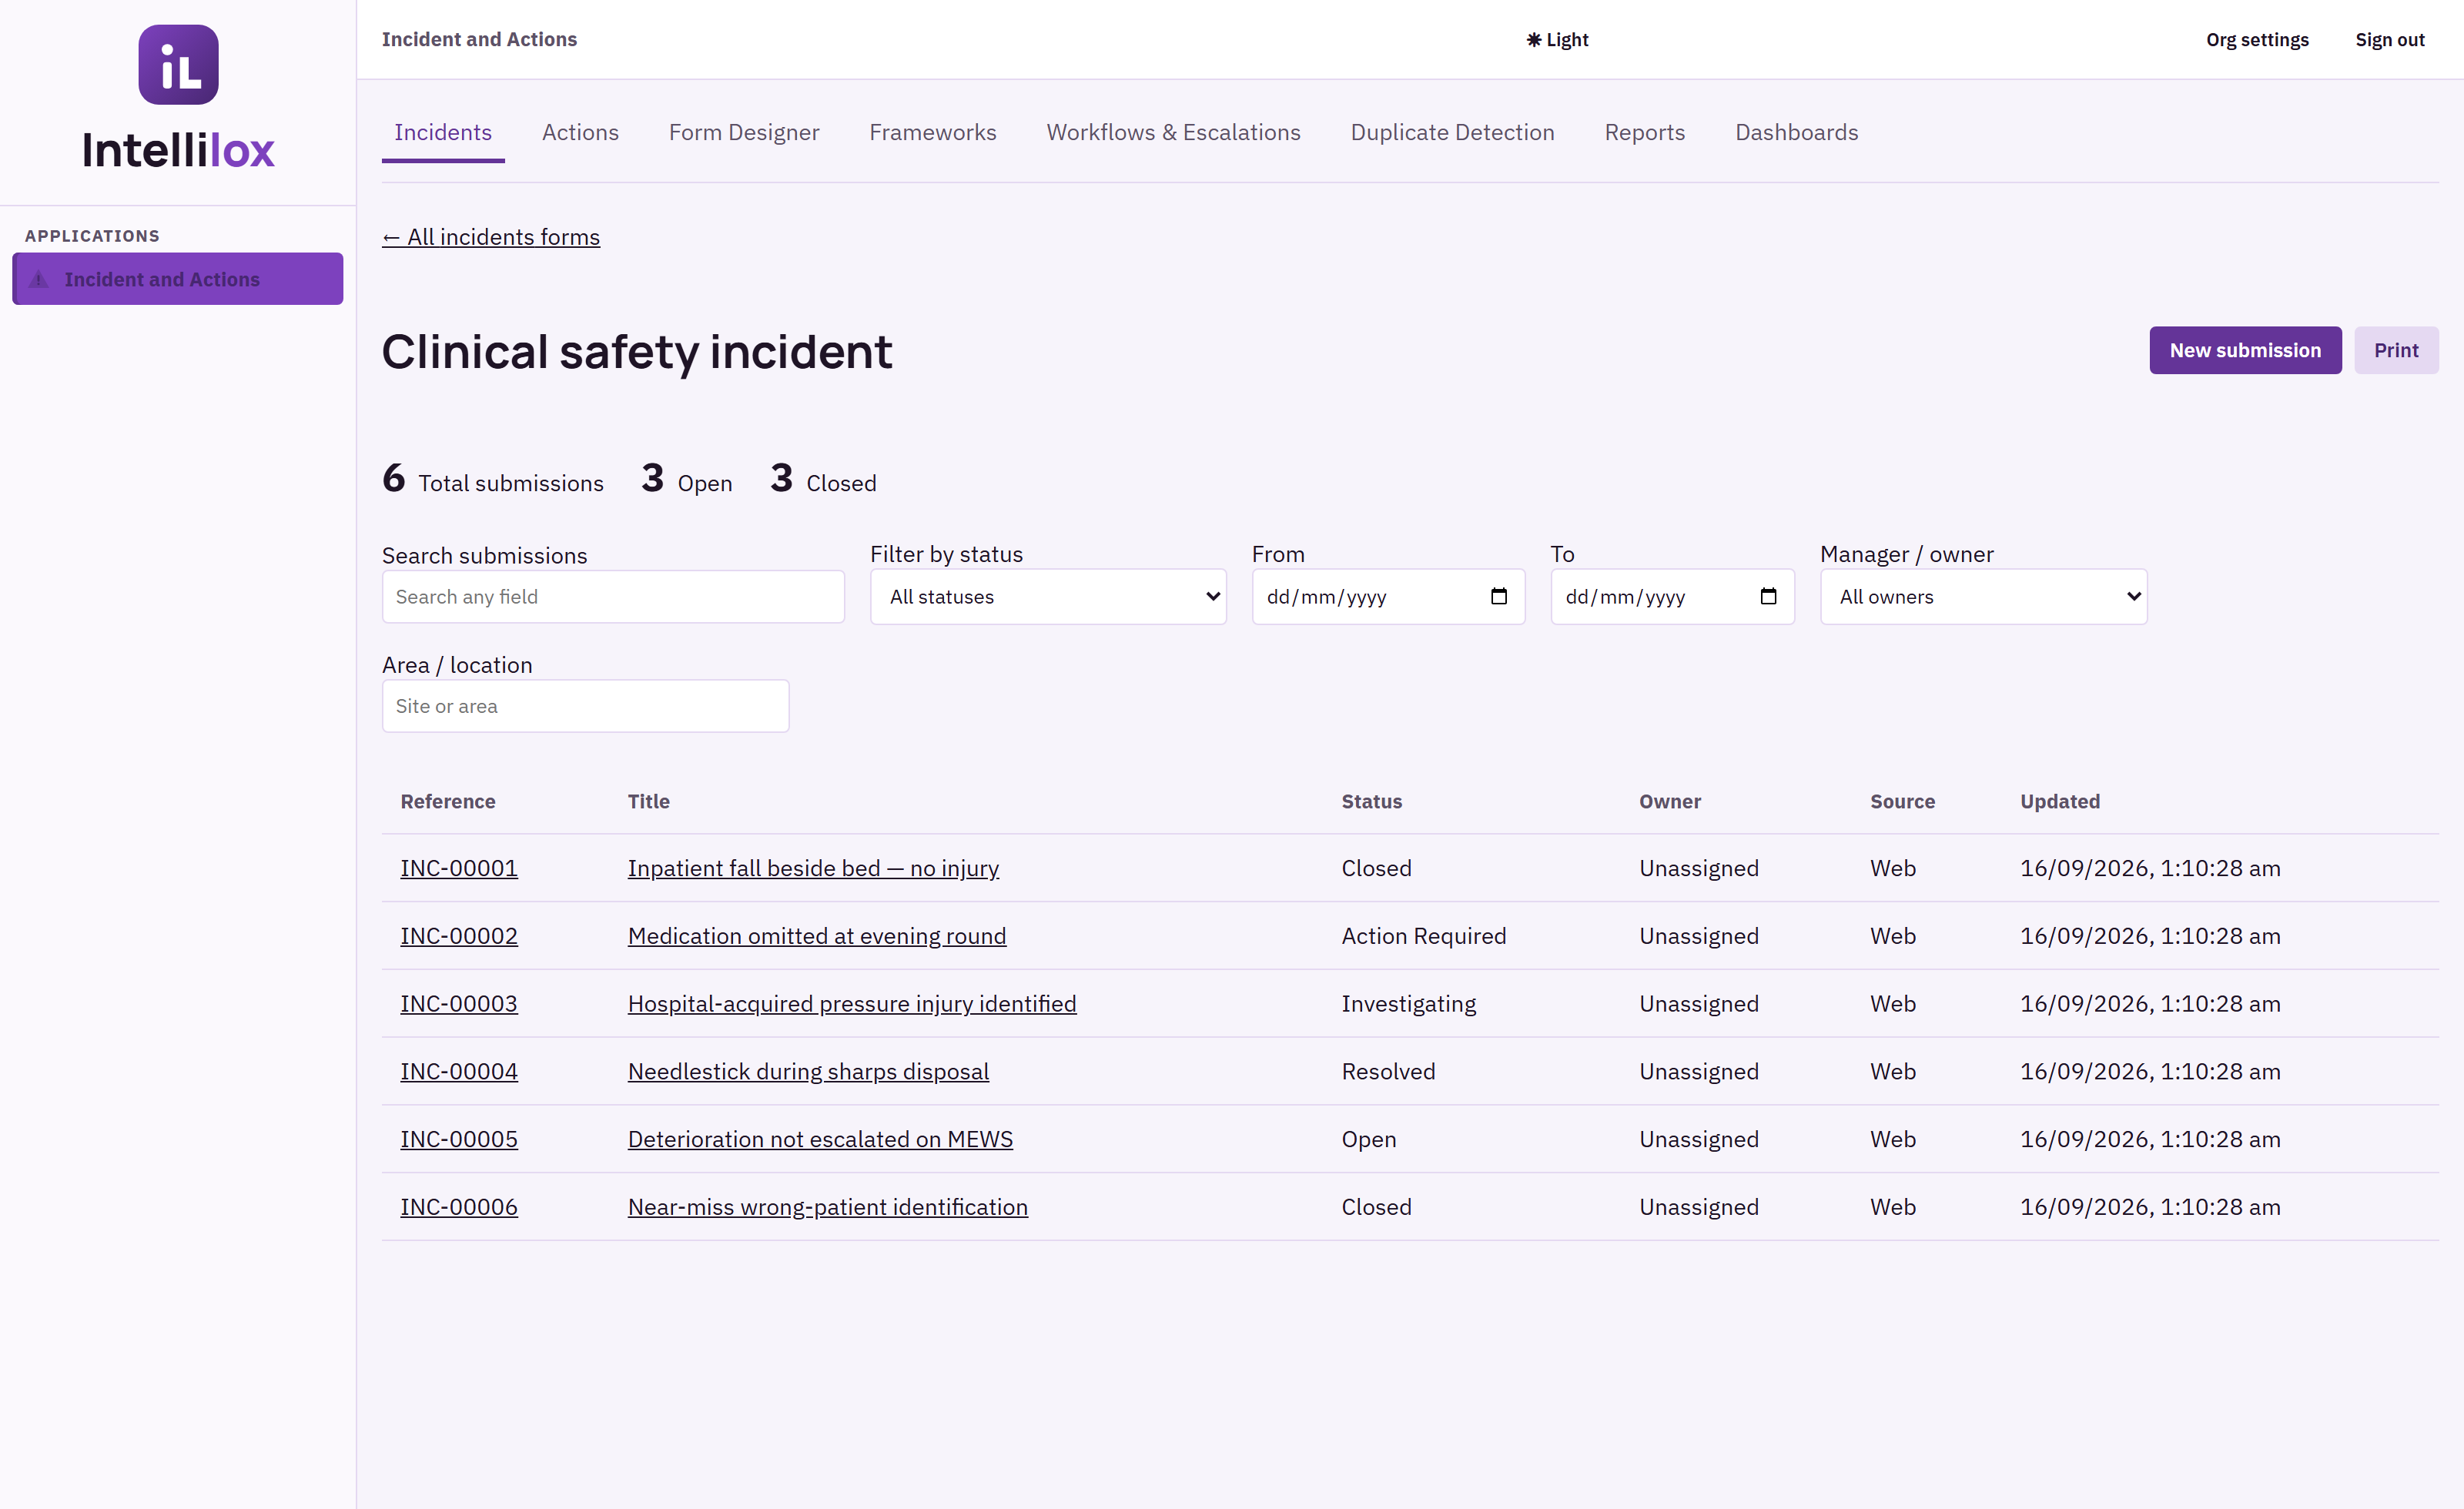Image resolution: width=2464 pixels, height=1509 pixels.
Task: Select Incident and Actions in the sidebar
Action: 178,279
